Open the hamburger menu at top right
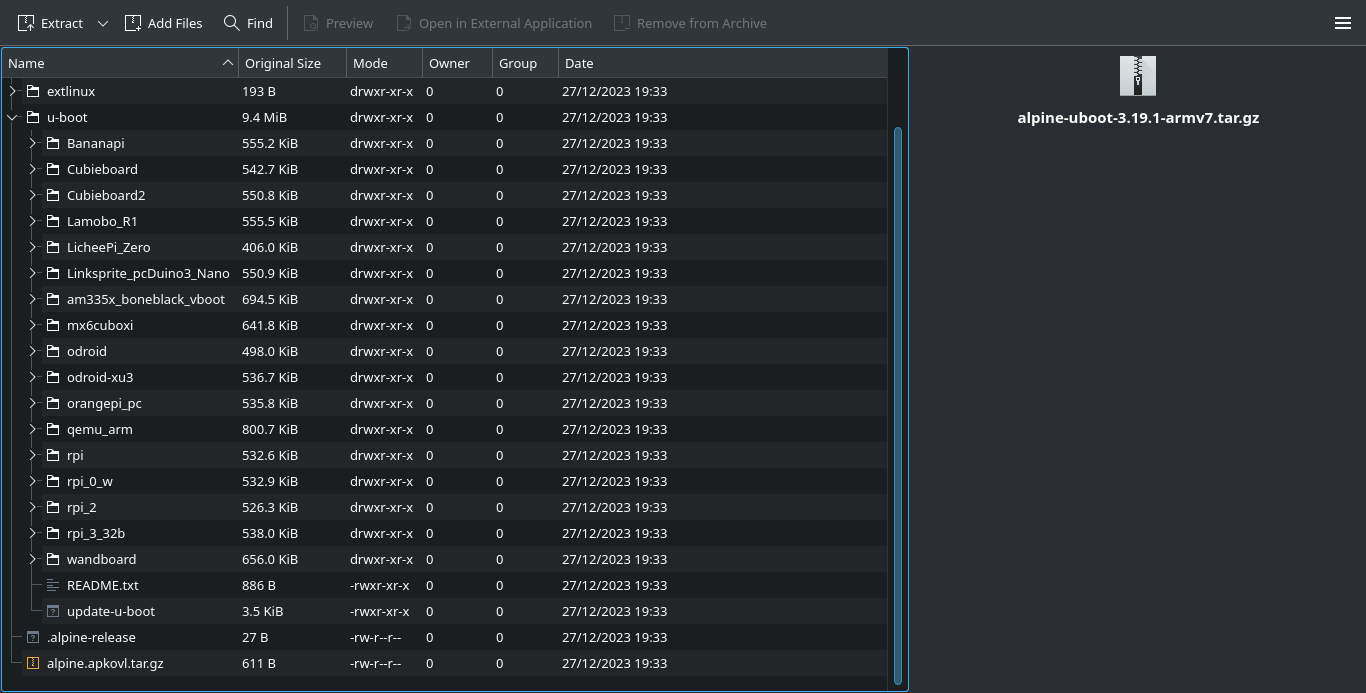 pos(1343,22)
